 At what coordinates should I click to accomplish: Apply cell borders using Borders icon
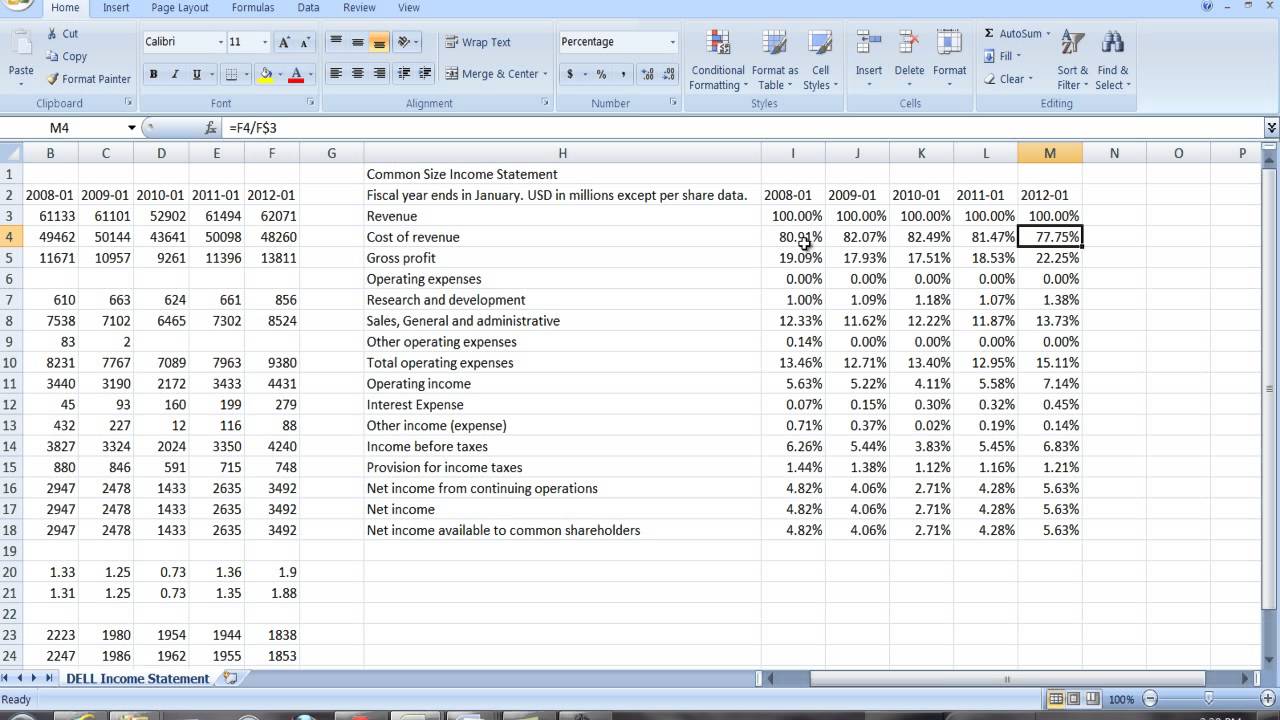[x=231, y=74]
